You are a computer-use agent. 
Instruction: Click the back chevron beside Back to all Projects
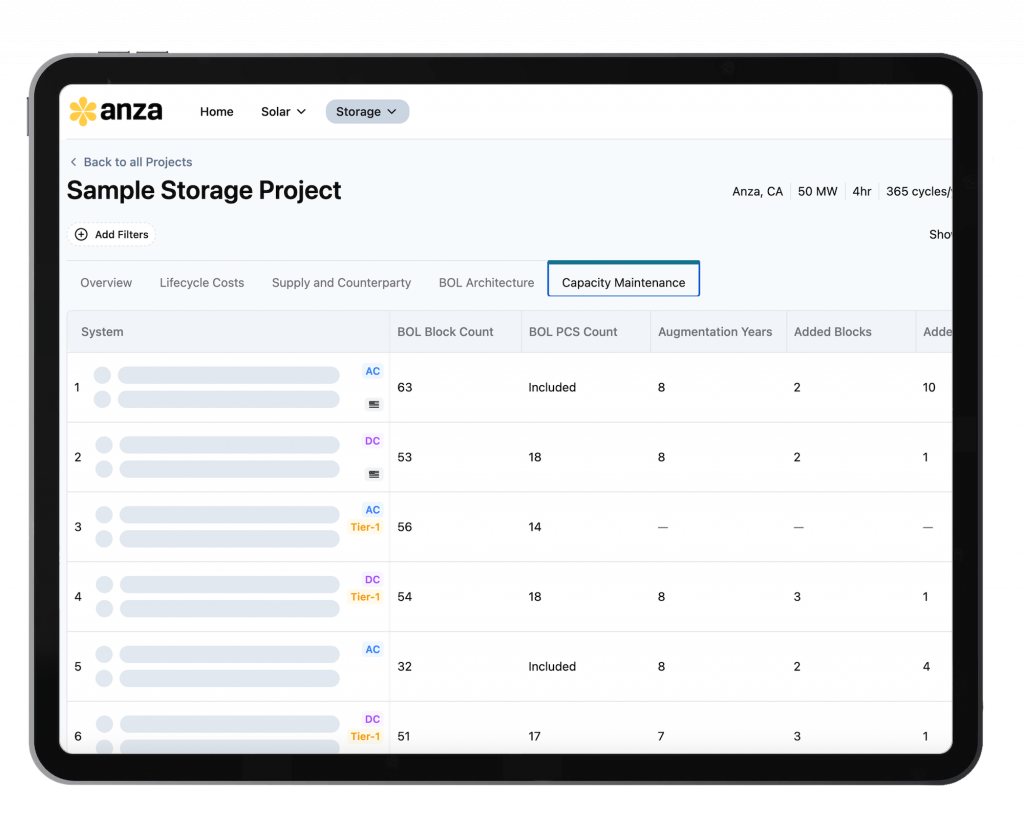(x=73, y=162)
